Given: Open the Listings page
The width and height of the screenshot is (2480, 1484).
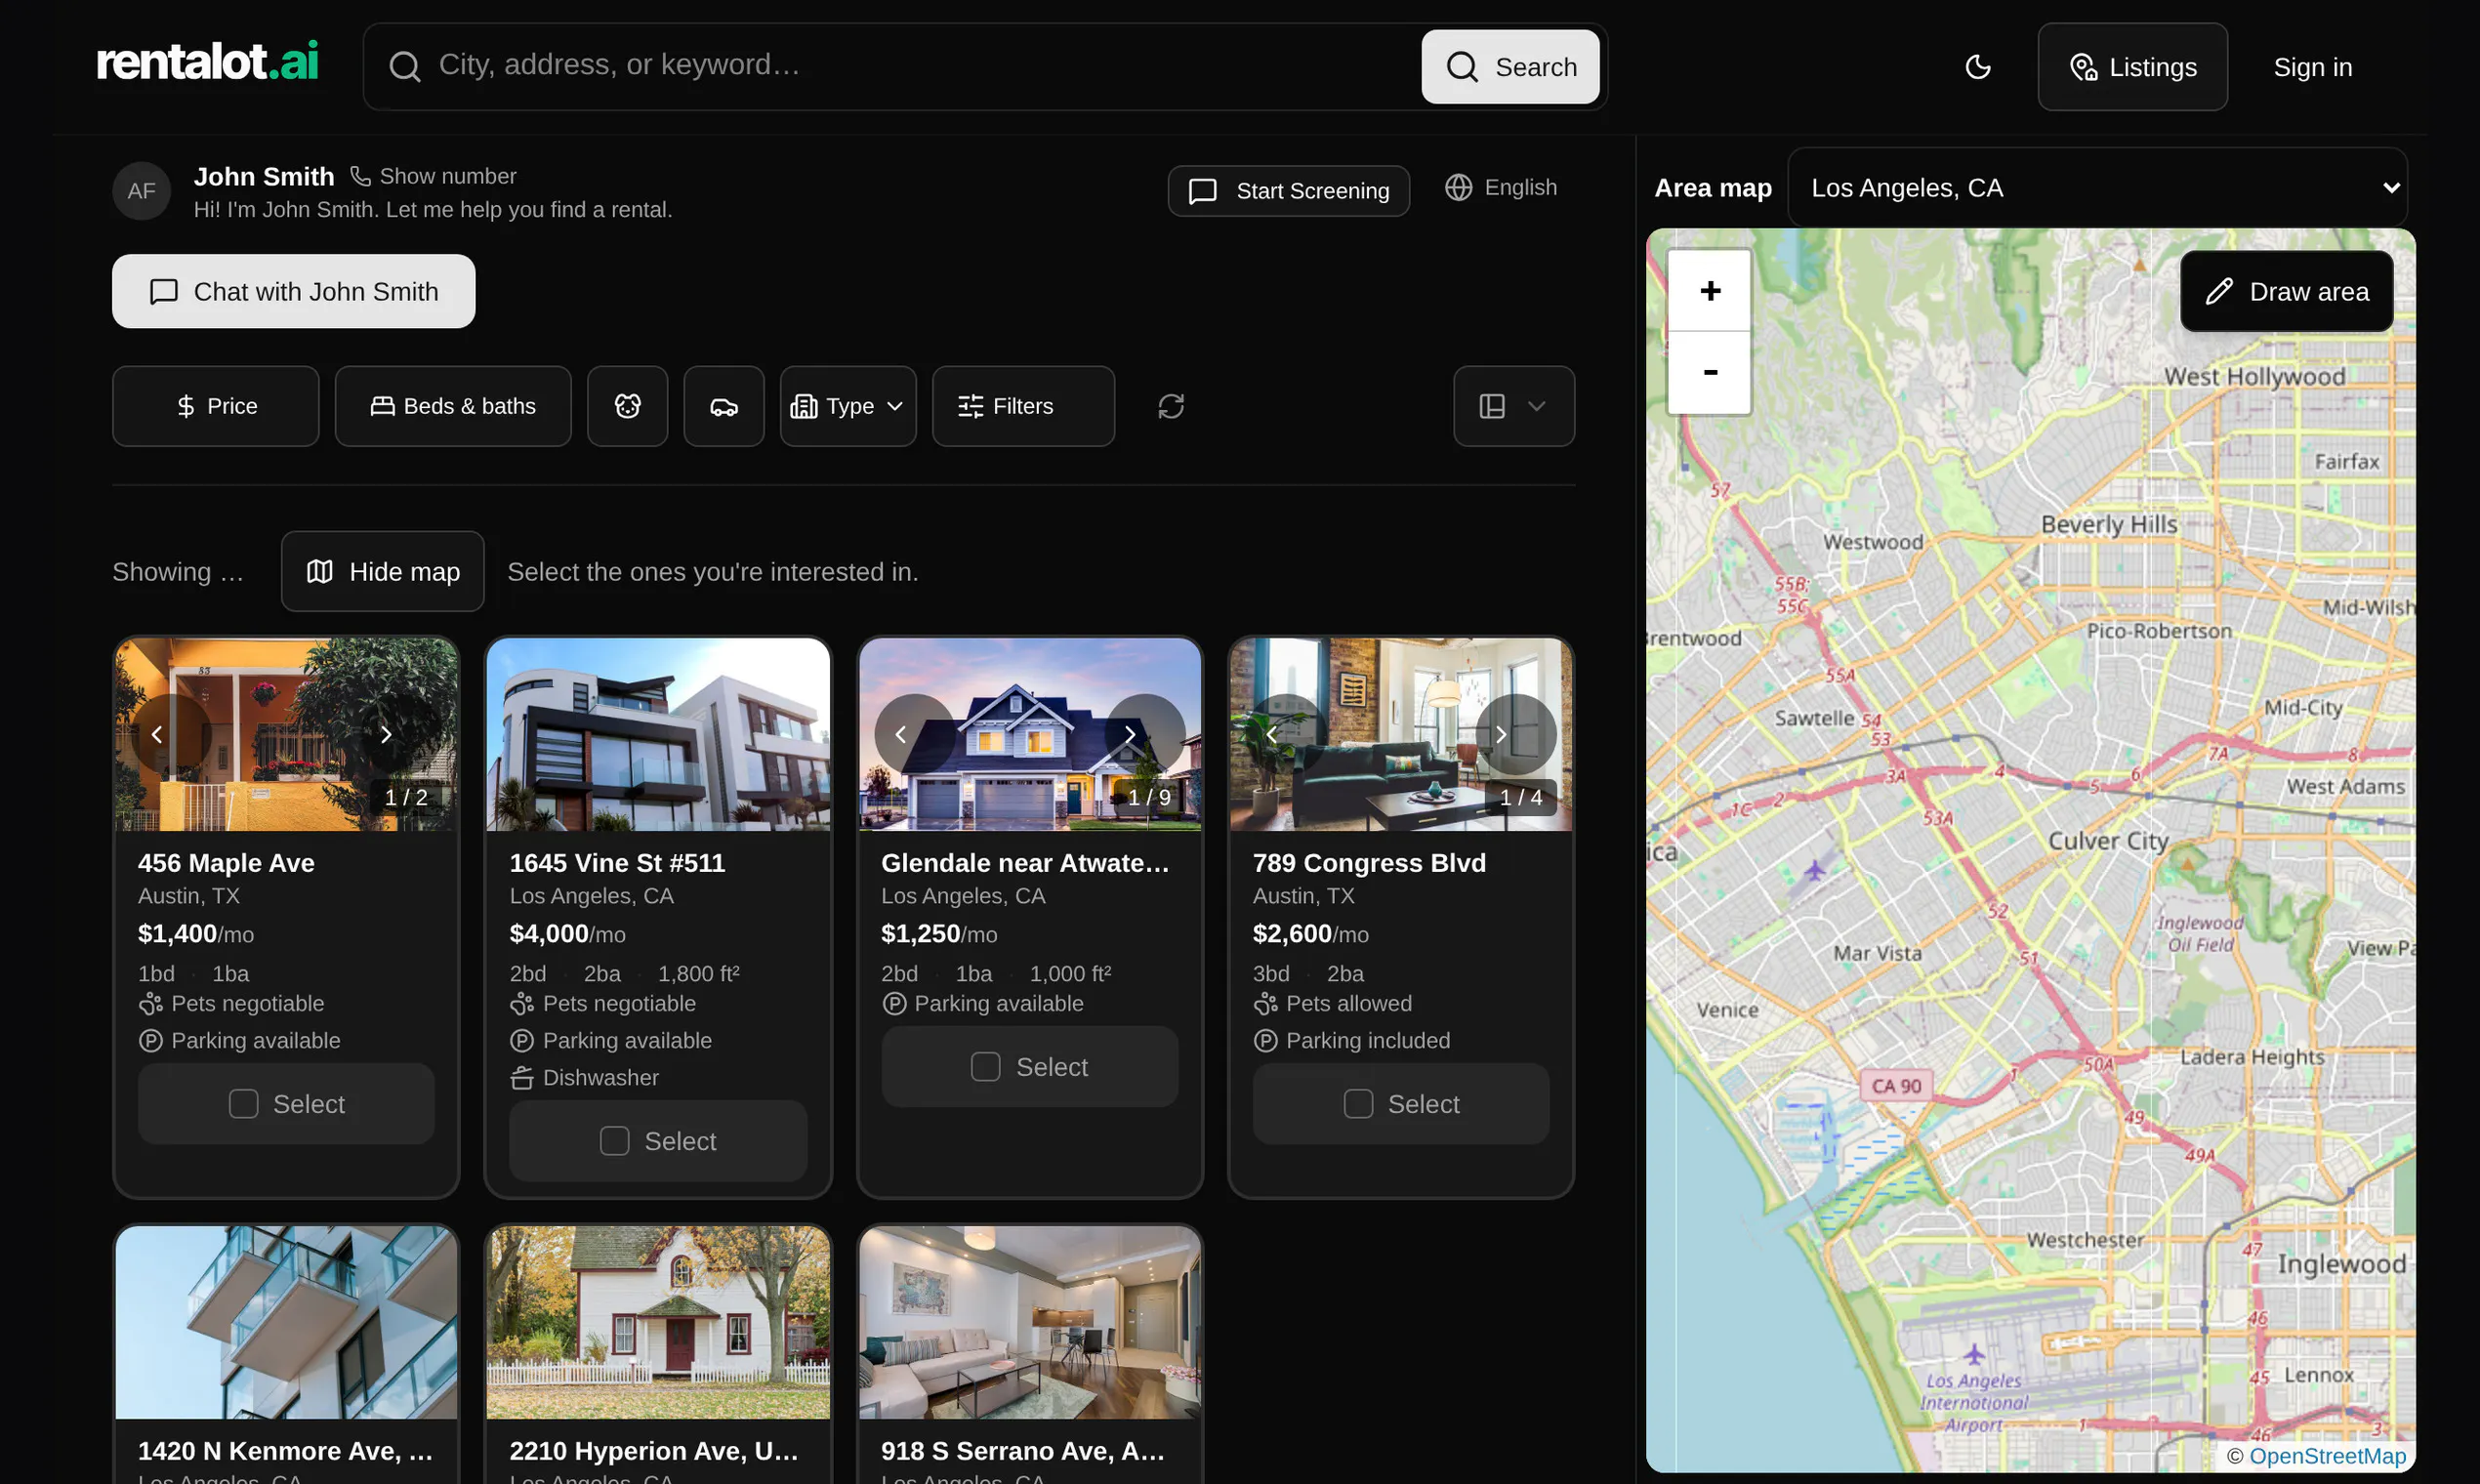Looking at the screenshot, I should pyautogui.click(x=2133, y=67).
